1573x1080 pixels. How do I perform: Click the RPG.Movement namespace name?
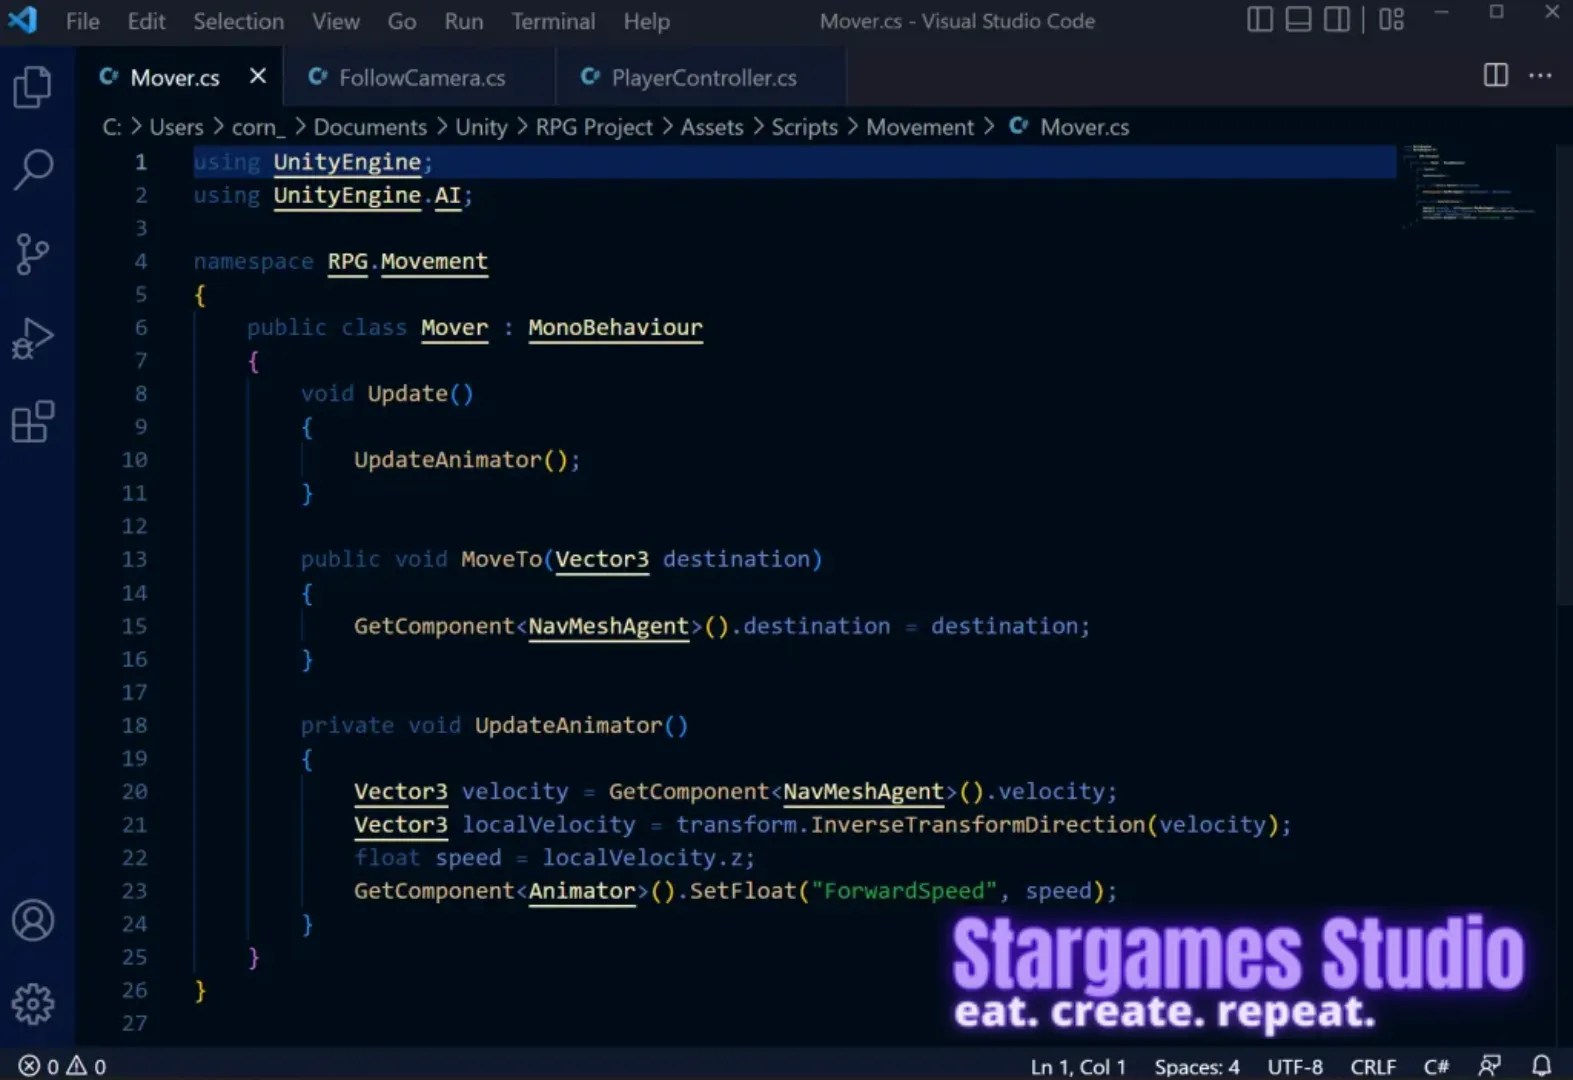tap(407, 261)
